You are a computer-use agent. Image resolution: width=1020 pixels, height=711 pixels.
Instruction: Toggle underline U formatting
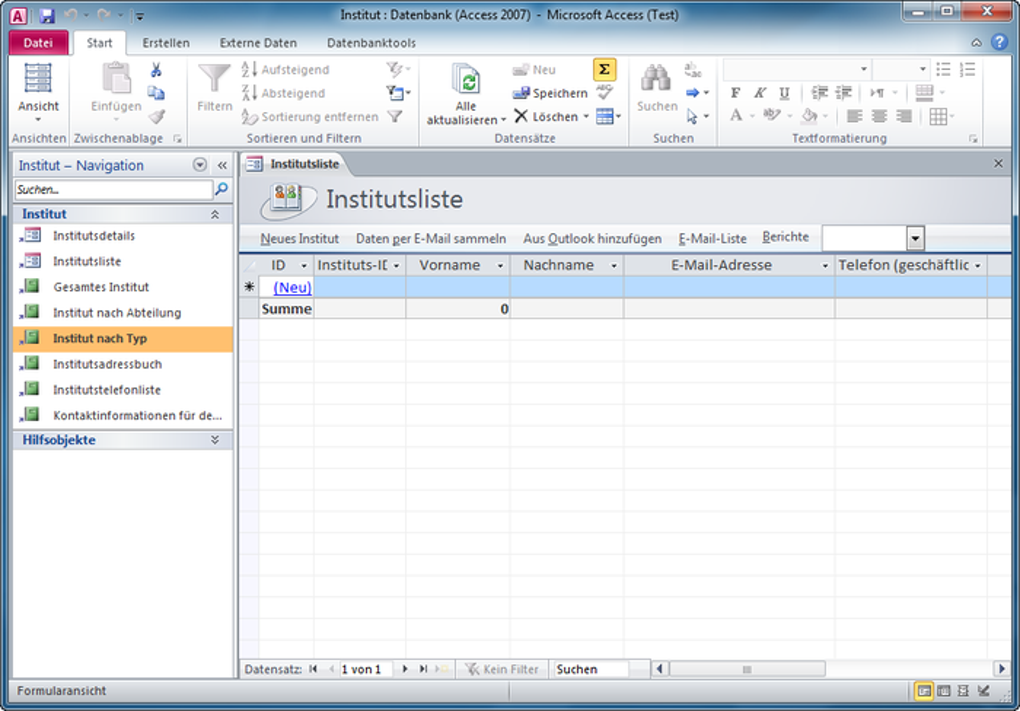(x=785, y=93)
